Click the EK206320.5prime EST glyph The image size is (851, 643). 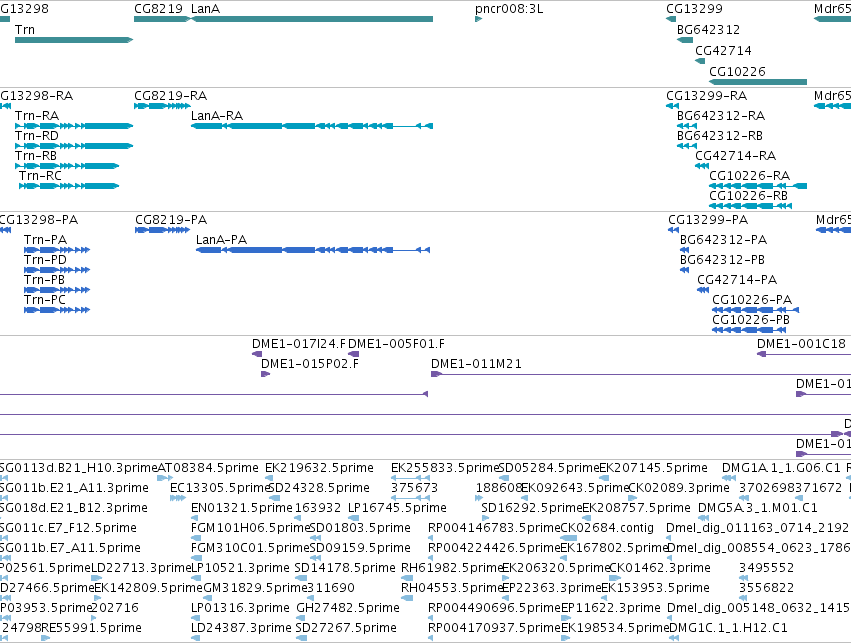pos(505,578)
